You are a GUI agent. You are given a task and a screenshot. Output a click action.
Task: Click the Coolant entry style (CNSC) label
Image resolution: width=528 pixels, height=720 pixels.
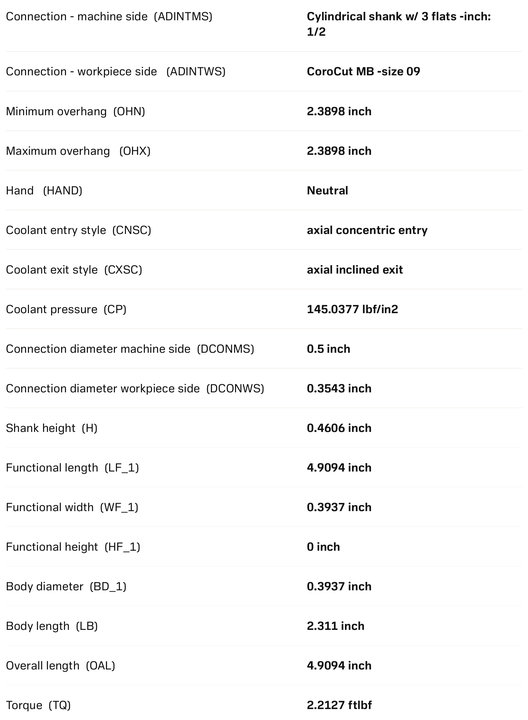tap(78, 230)
